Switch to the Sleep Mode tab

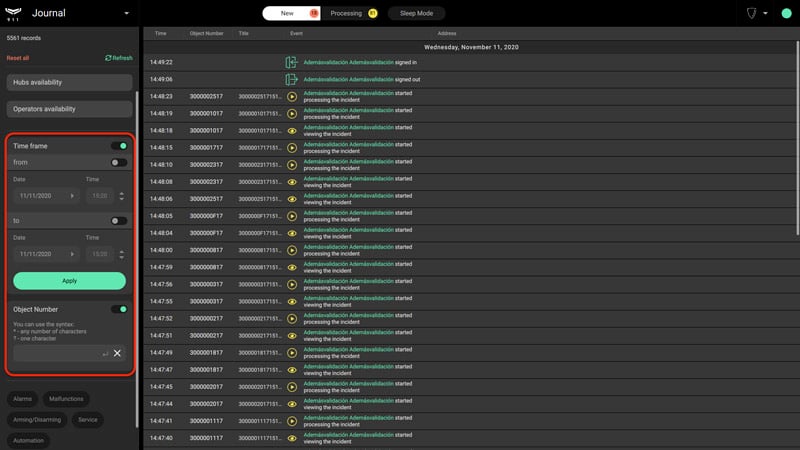pyautogui.click(x=416, y=13)
